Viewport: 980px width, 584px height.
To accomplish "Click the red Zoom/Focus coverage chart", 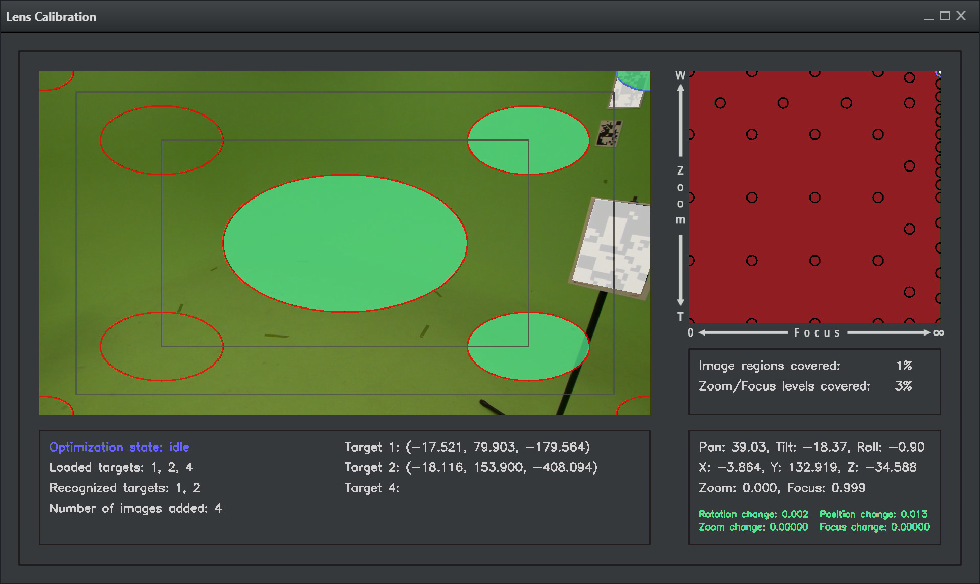I will pos(814,197).
